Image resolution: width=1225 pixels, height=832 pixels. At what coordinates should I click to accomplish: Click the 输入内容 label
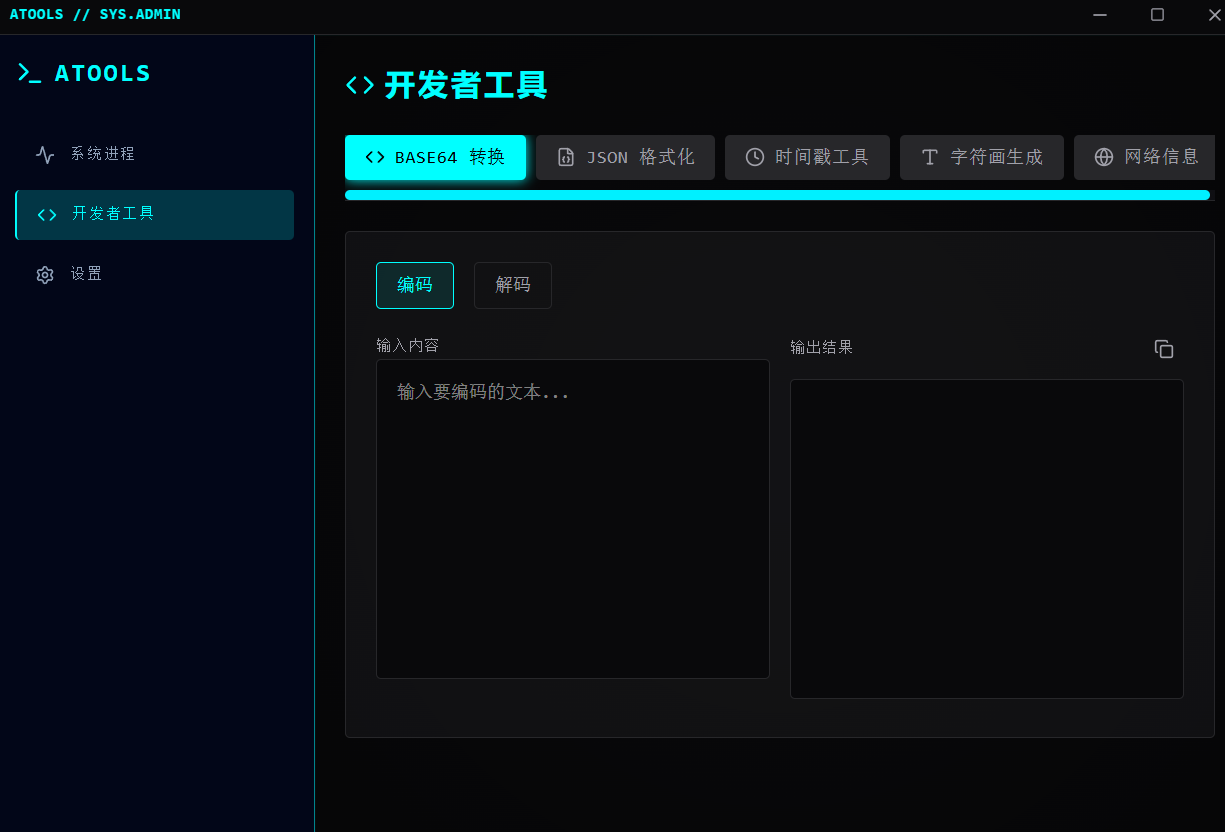click(x=407, y=345)
